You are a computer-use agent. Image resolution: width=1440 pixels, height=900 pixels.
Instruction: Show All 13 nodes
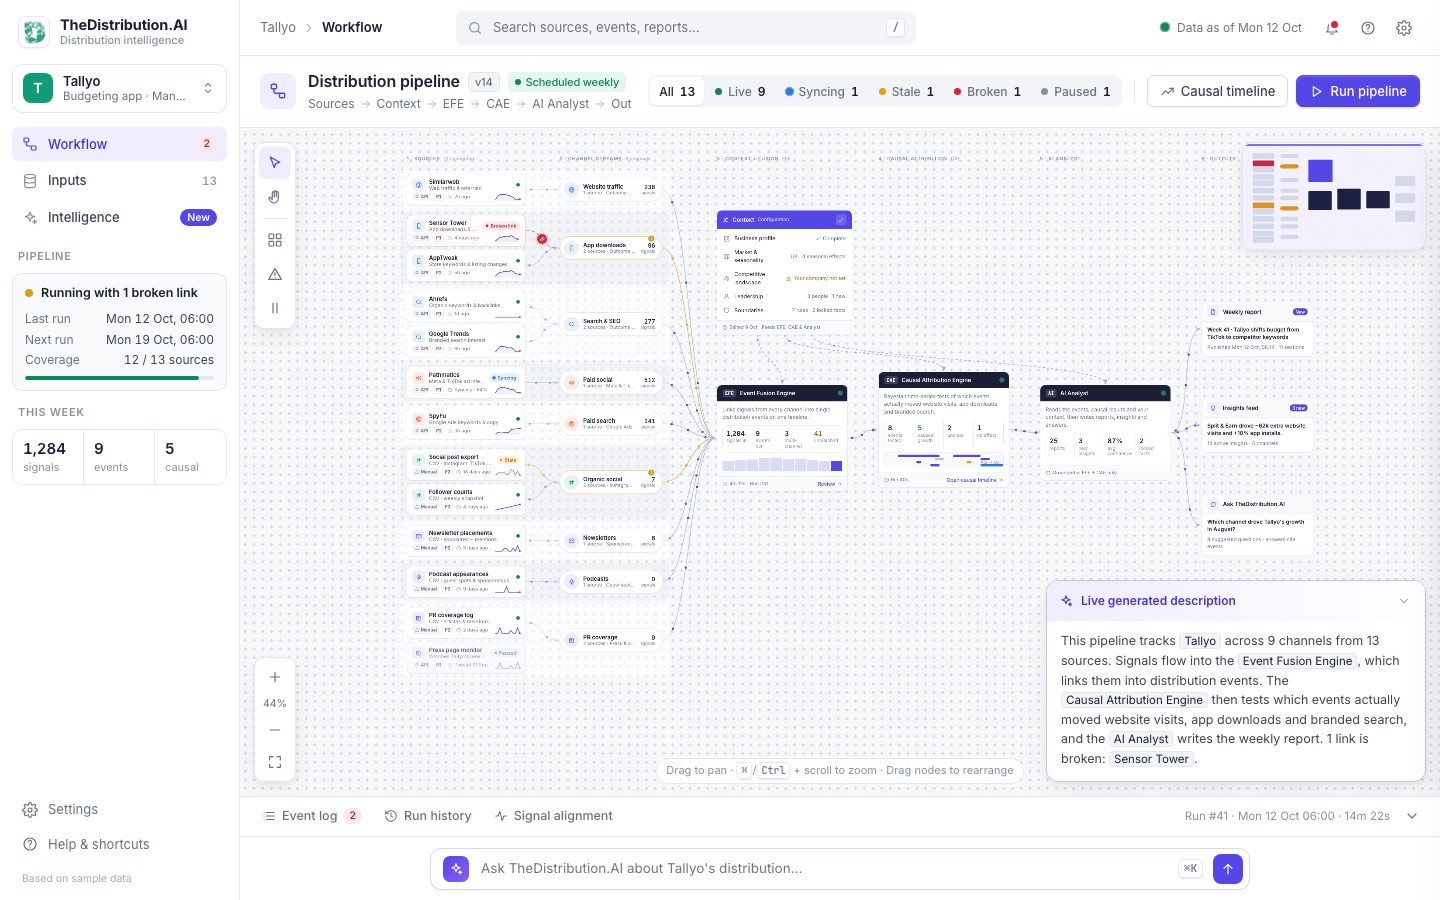click(677, 91)
